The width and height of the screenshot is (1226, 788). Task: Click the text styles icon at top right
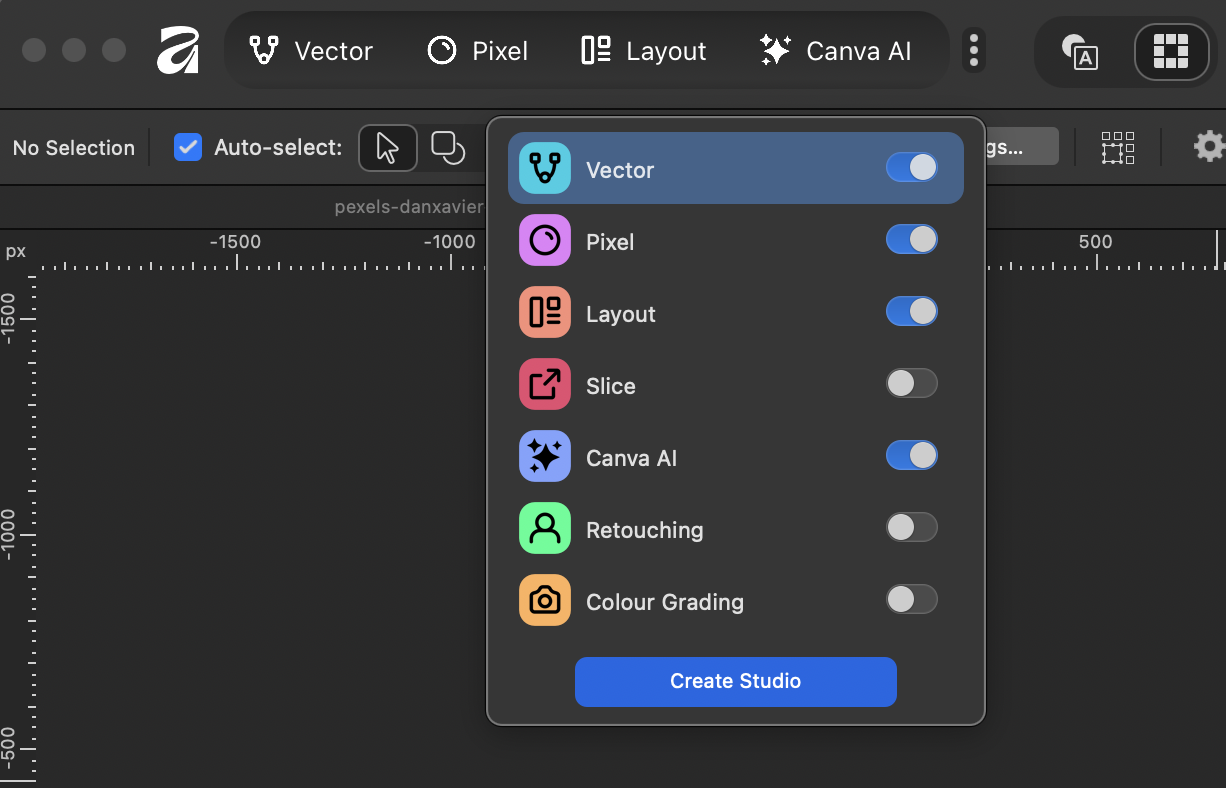(1080, 51)
